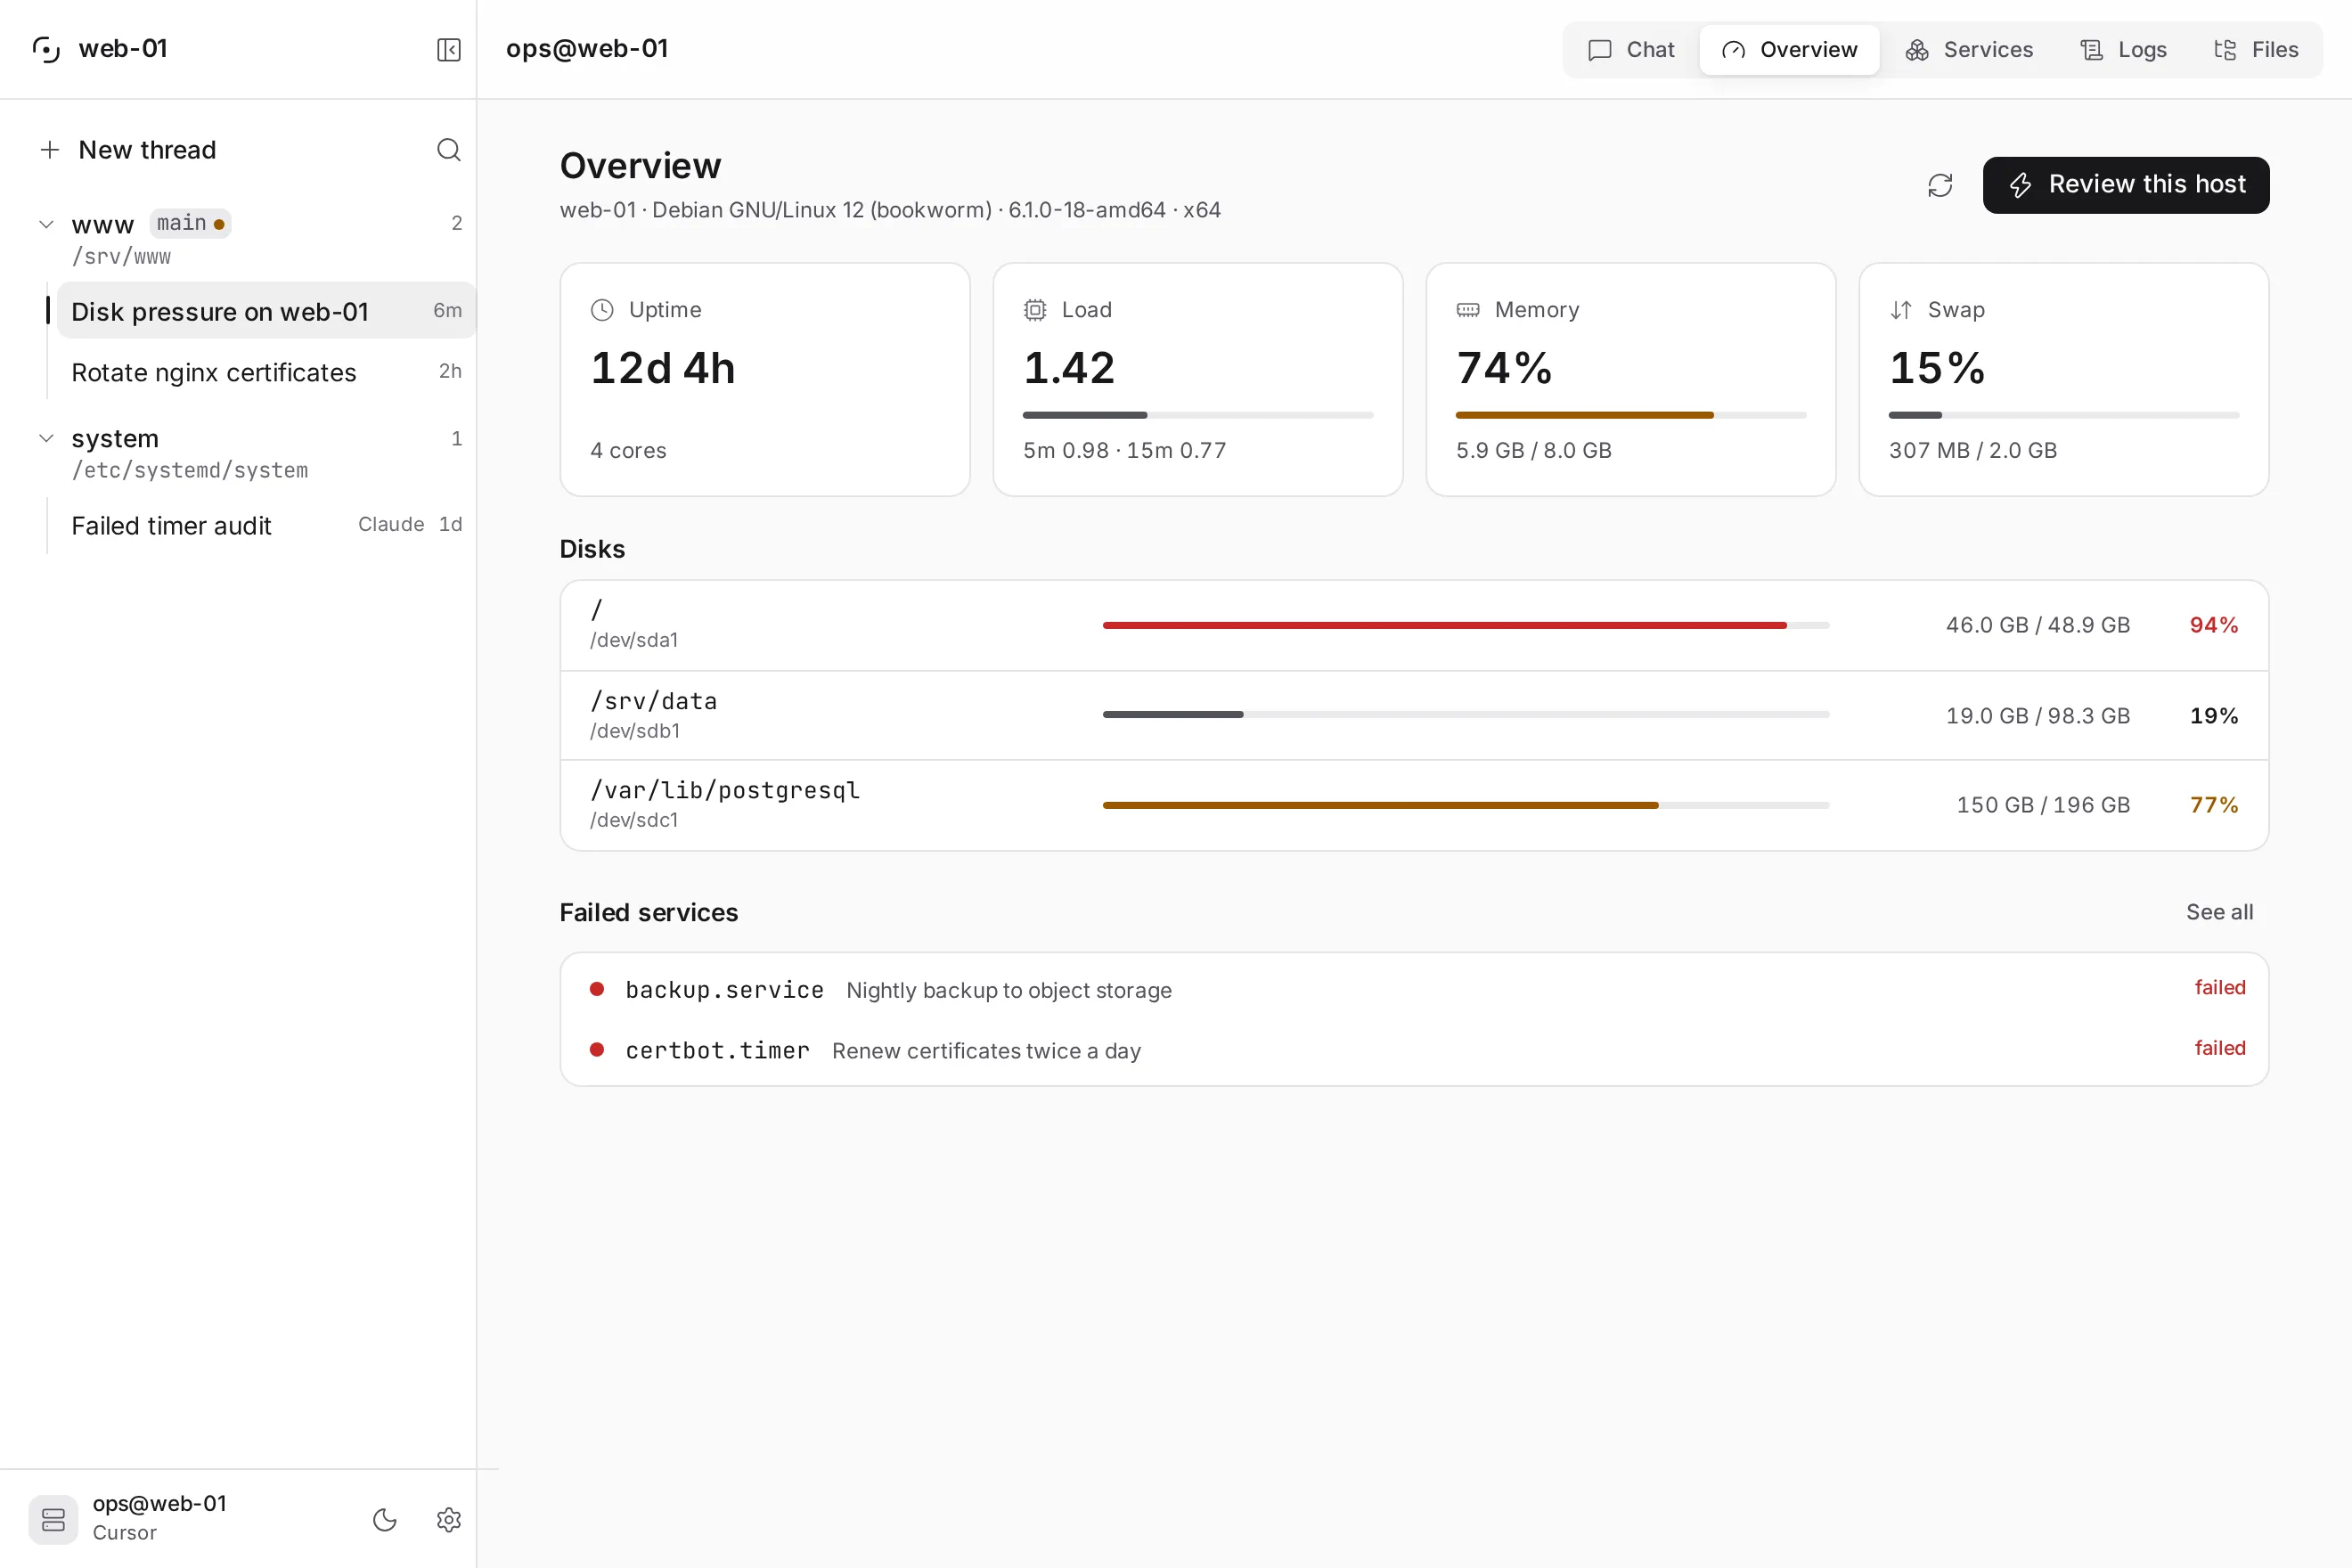Open the Services tab
This screenshot has height=1568, width=2352.
point(1969,50)
